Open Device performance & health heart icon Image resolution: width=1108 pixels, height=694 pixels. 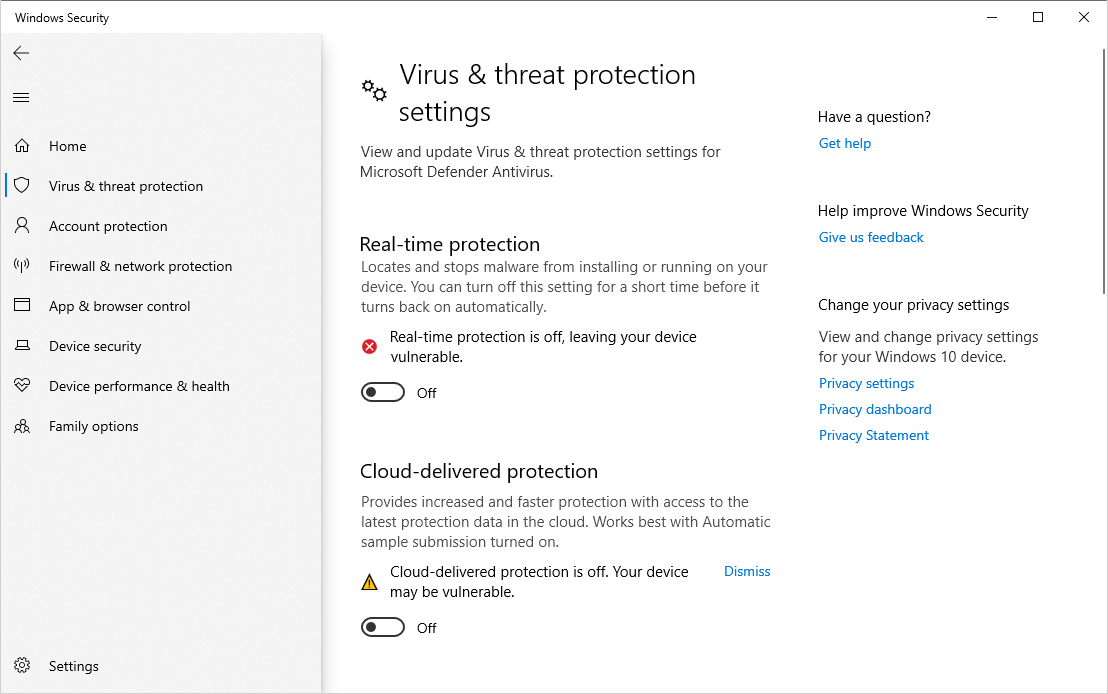click(22, 386)
